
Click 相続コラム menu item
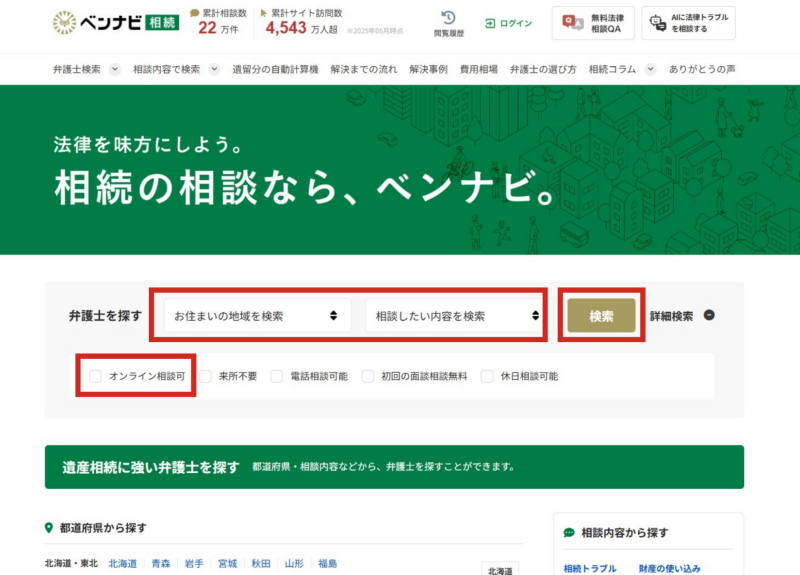[612, 69]
